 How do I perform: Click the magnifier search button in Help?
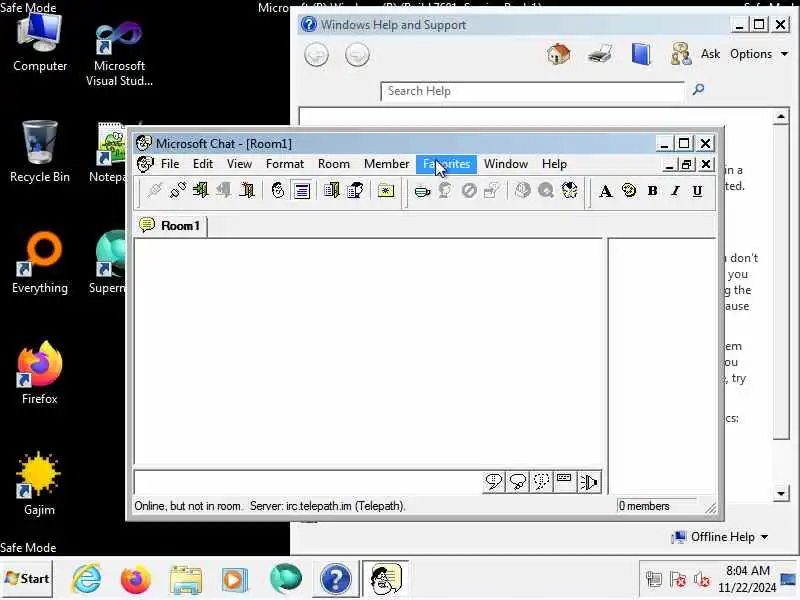[x=698, y=90]
